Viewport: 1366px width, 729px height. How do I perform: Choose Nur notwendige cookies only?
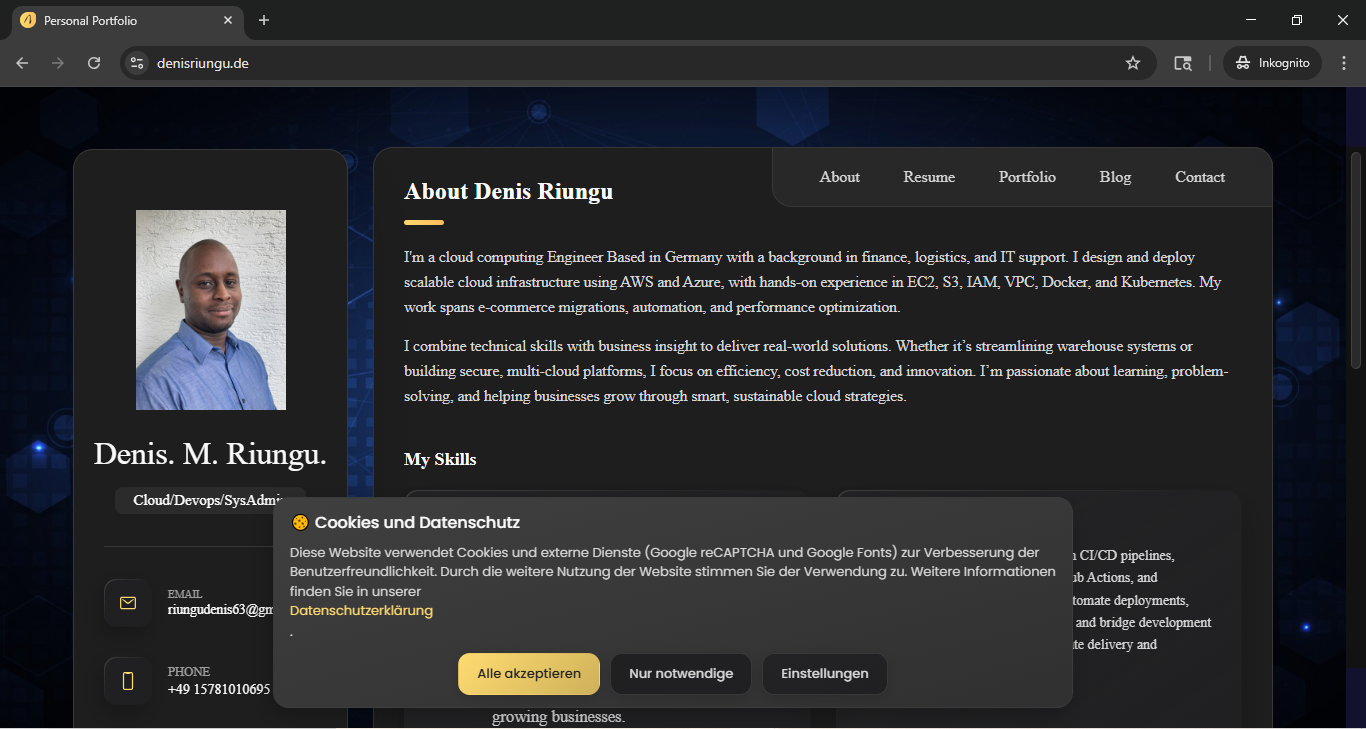point(681,674)
